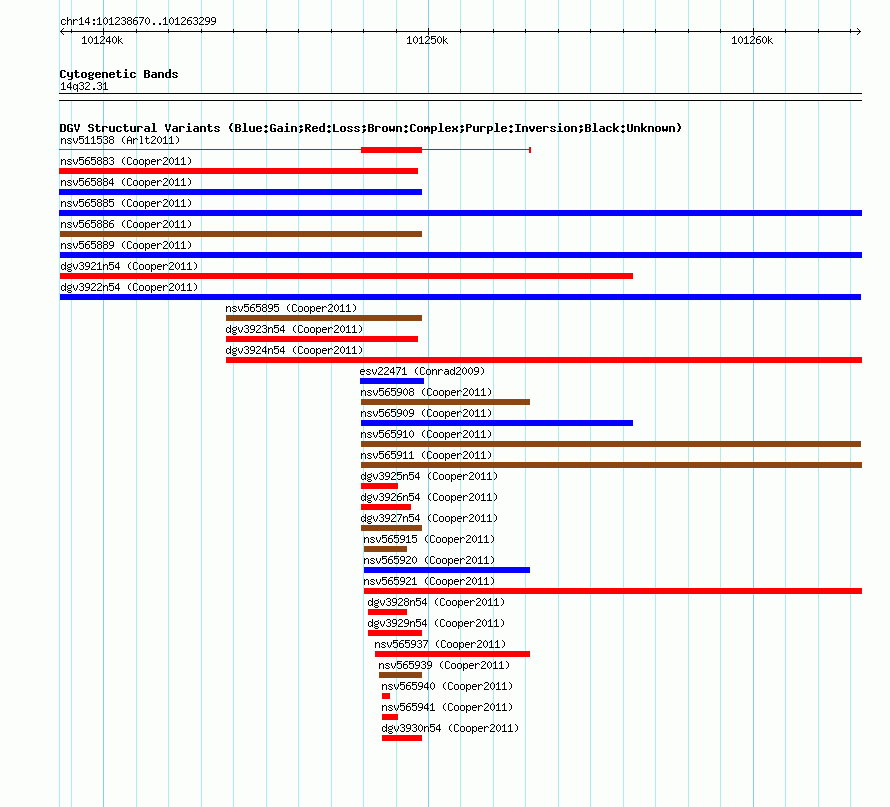Select the tiny red nsv565940 loss bar

386,696
